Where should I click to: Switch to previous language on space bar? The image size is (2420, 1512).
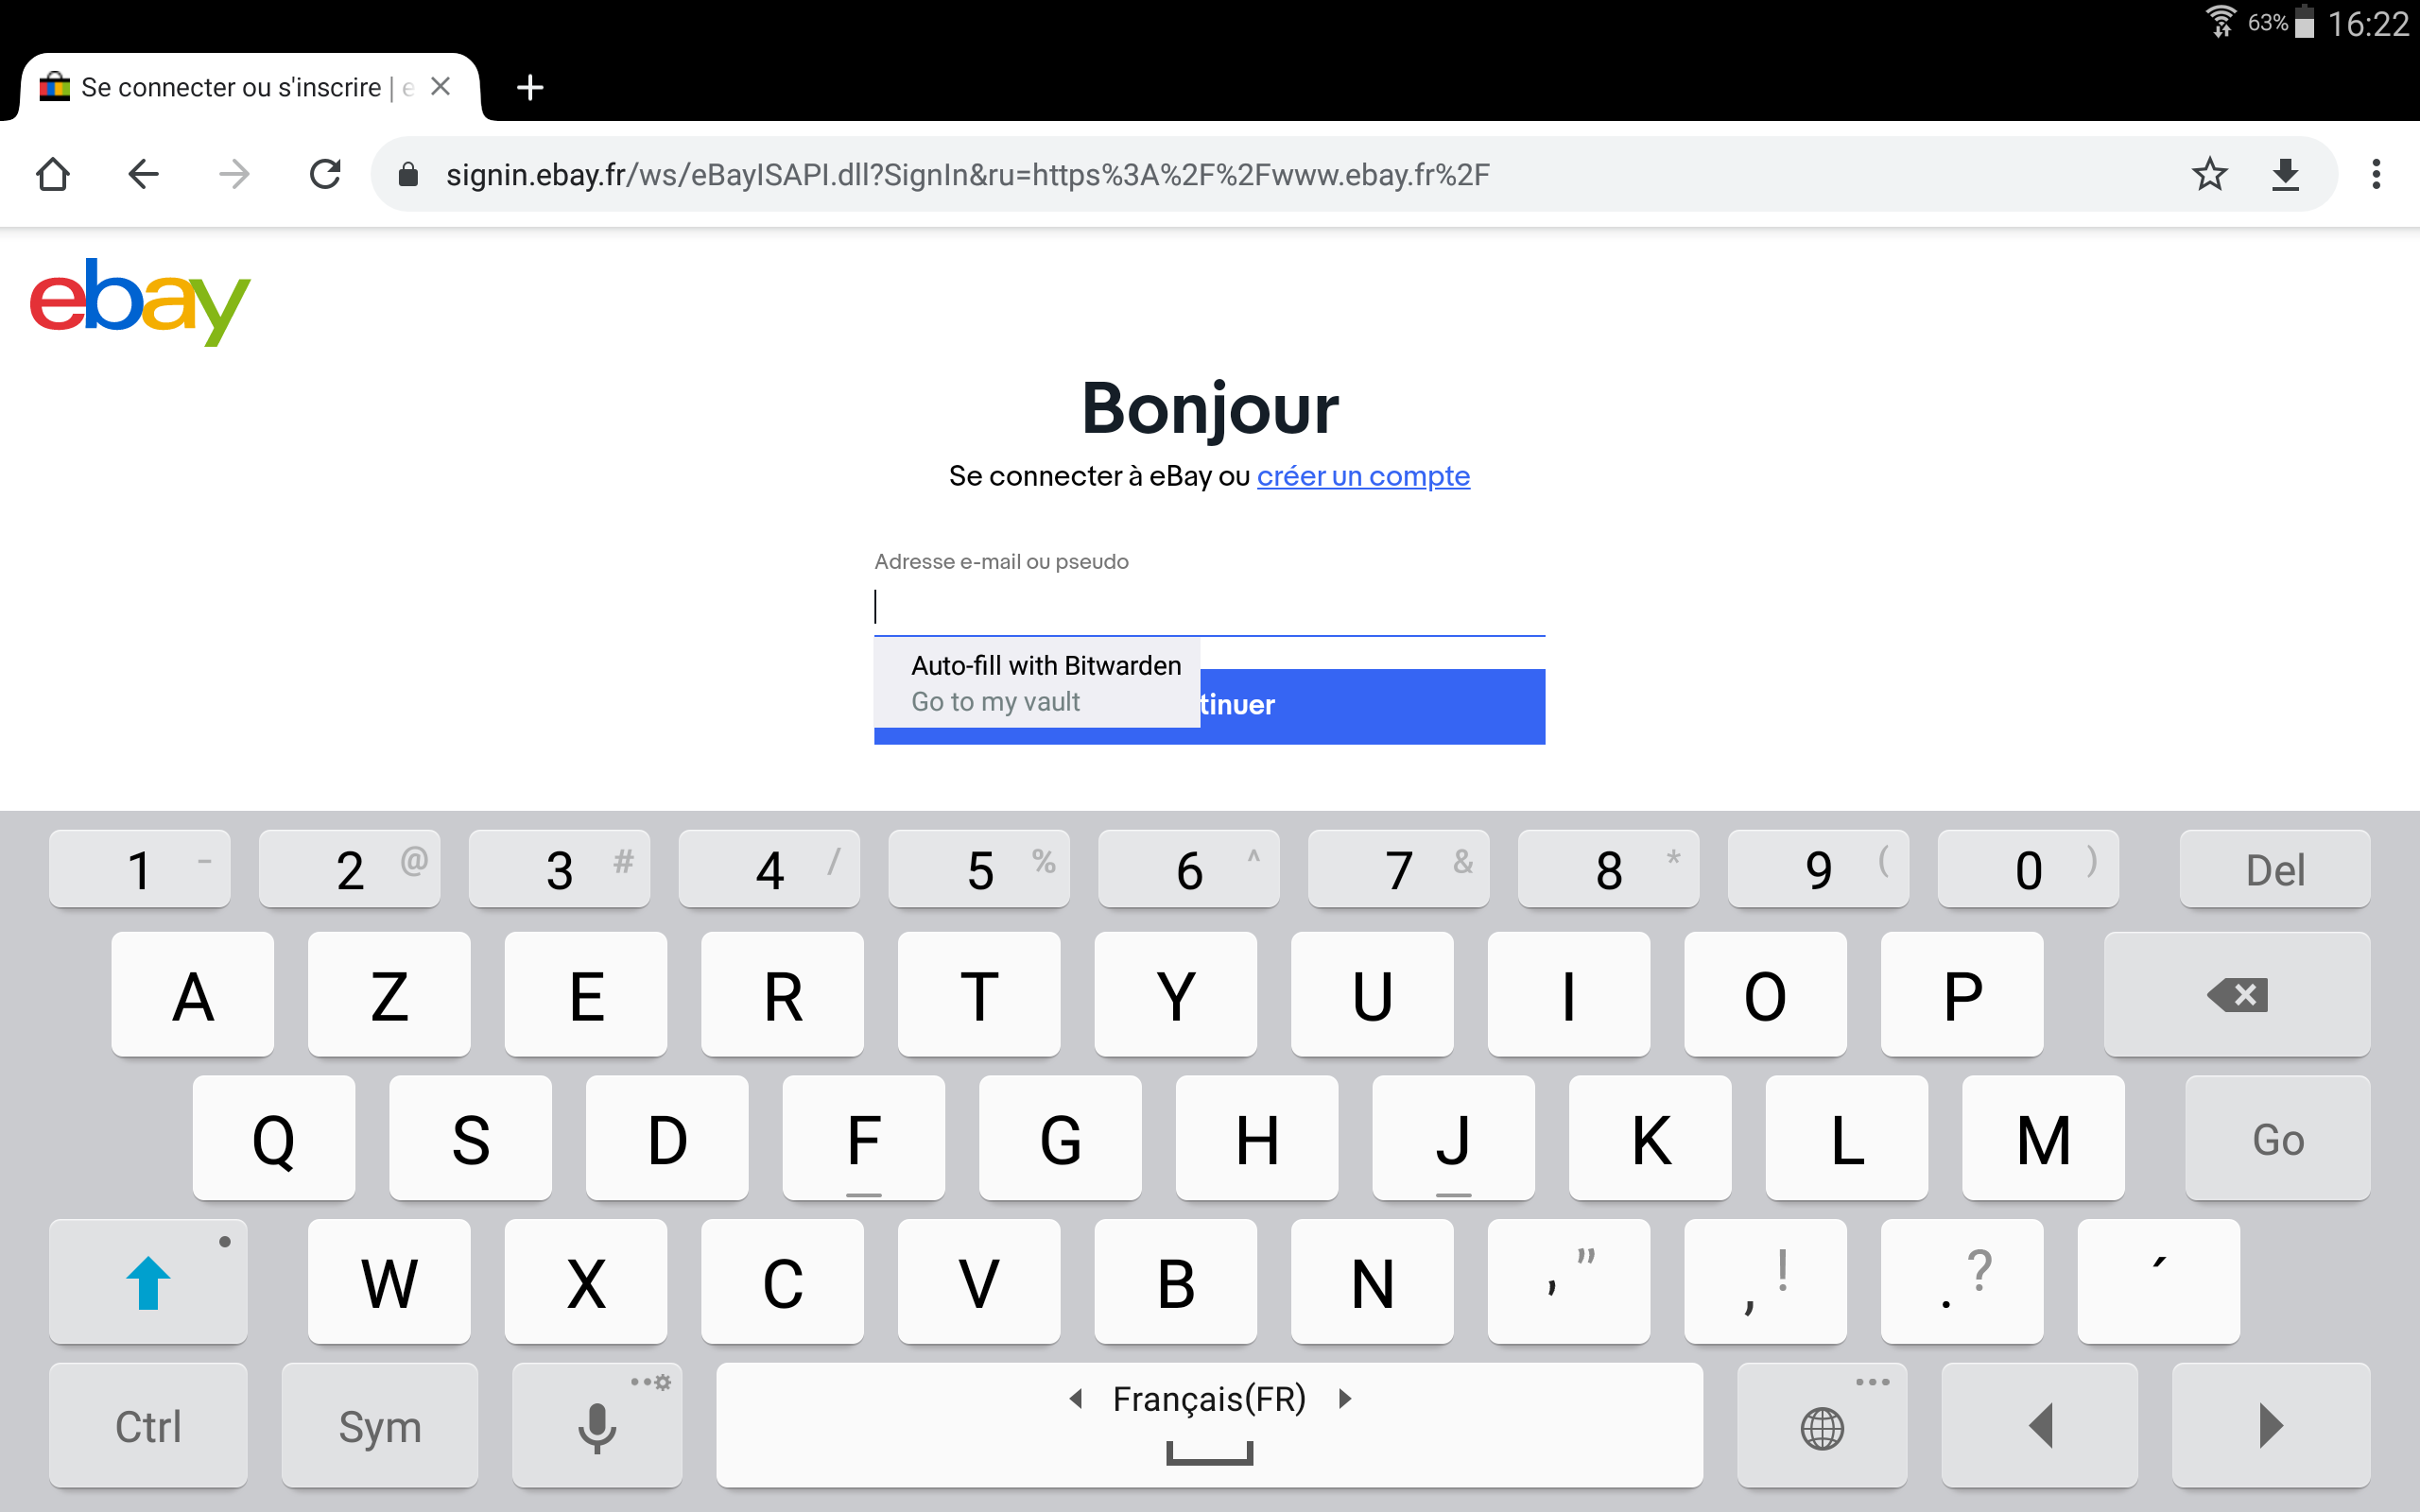pyautogui.click(x=1076, y=1399)
